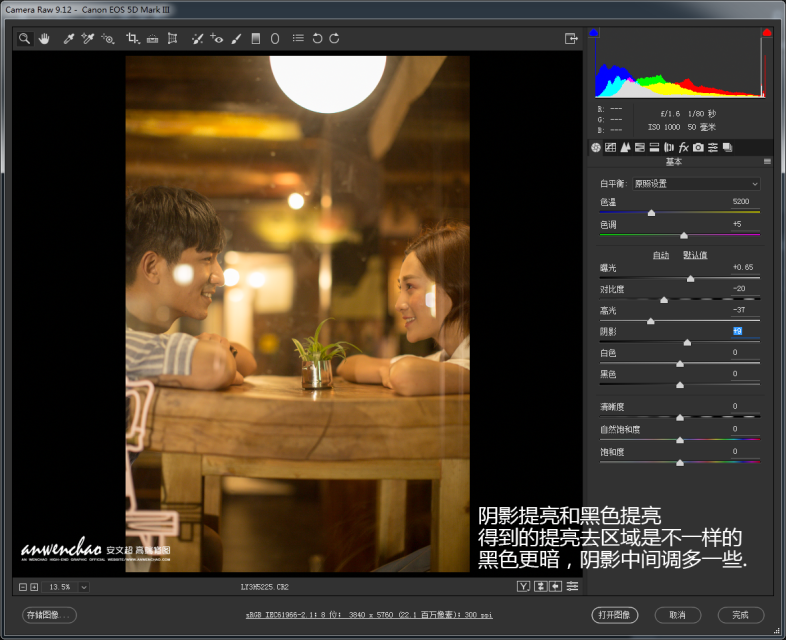786x640 pixels.
Task: Open the Basic panel flyout menu
Action: (767, 161)
